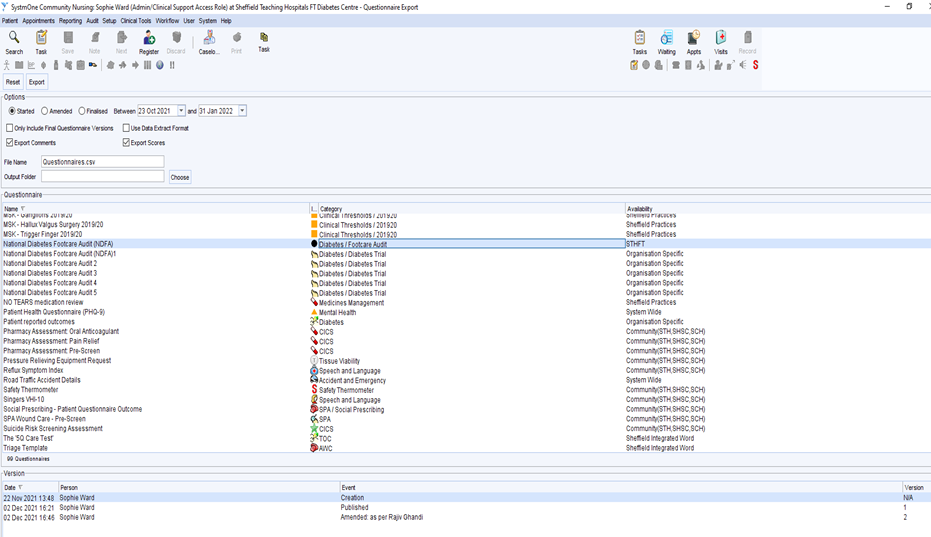Screen dimensions: 931x537
Task: Click the red S icon
Action: 756,65
